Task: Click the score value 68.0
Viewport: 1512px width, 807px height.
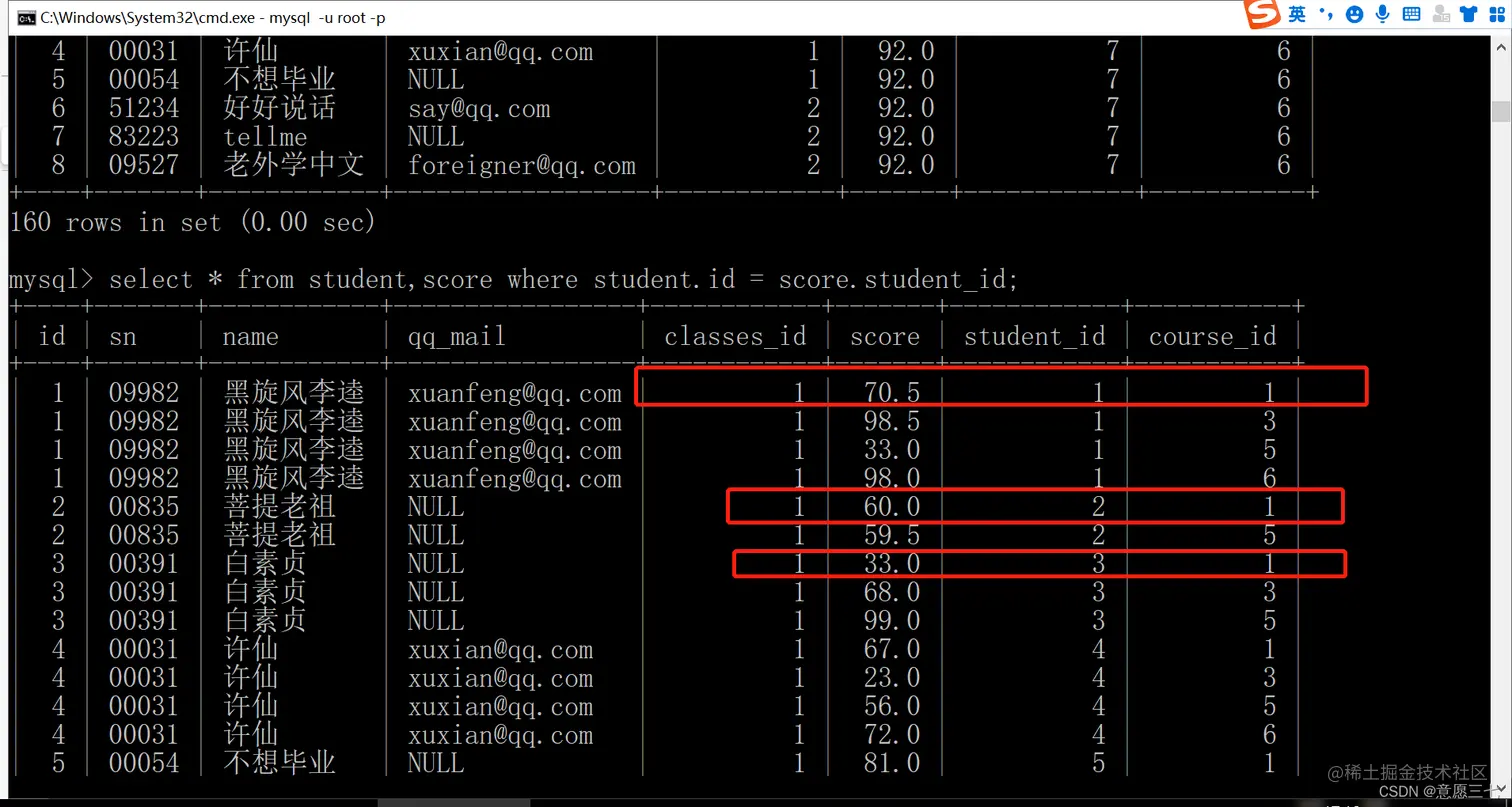Action: (892, 592)
